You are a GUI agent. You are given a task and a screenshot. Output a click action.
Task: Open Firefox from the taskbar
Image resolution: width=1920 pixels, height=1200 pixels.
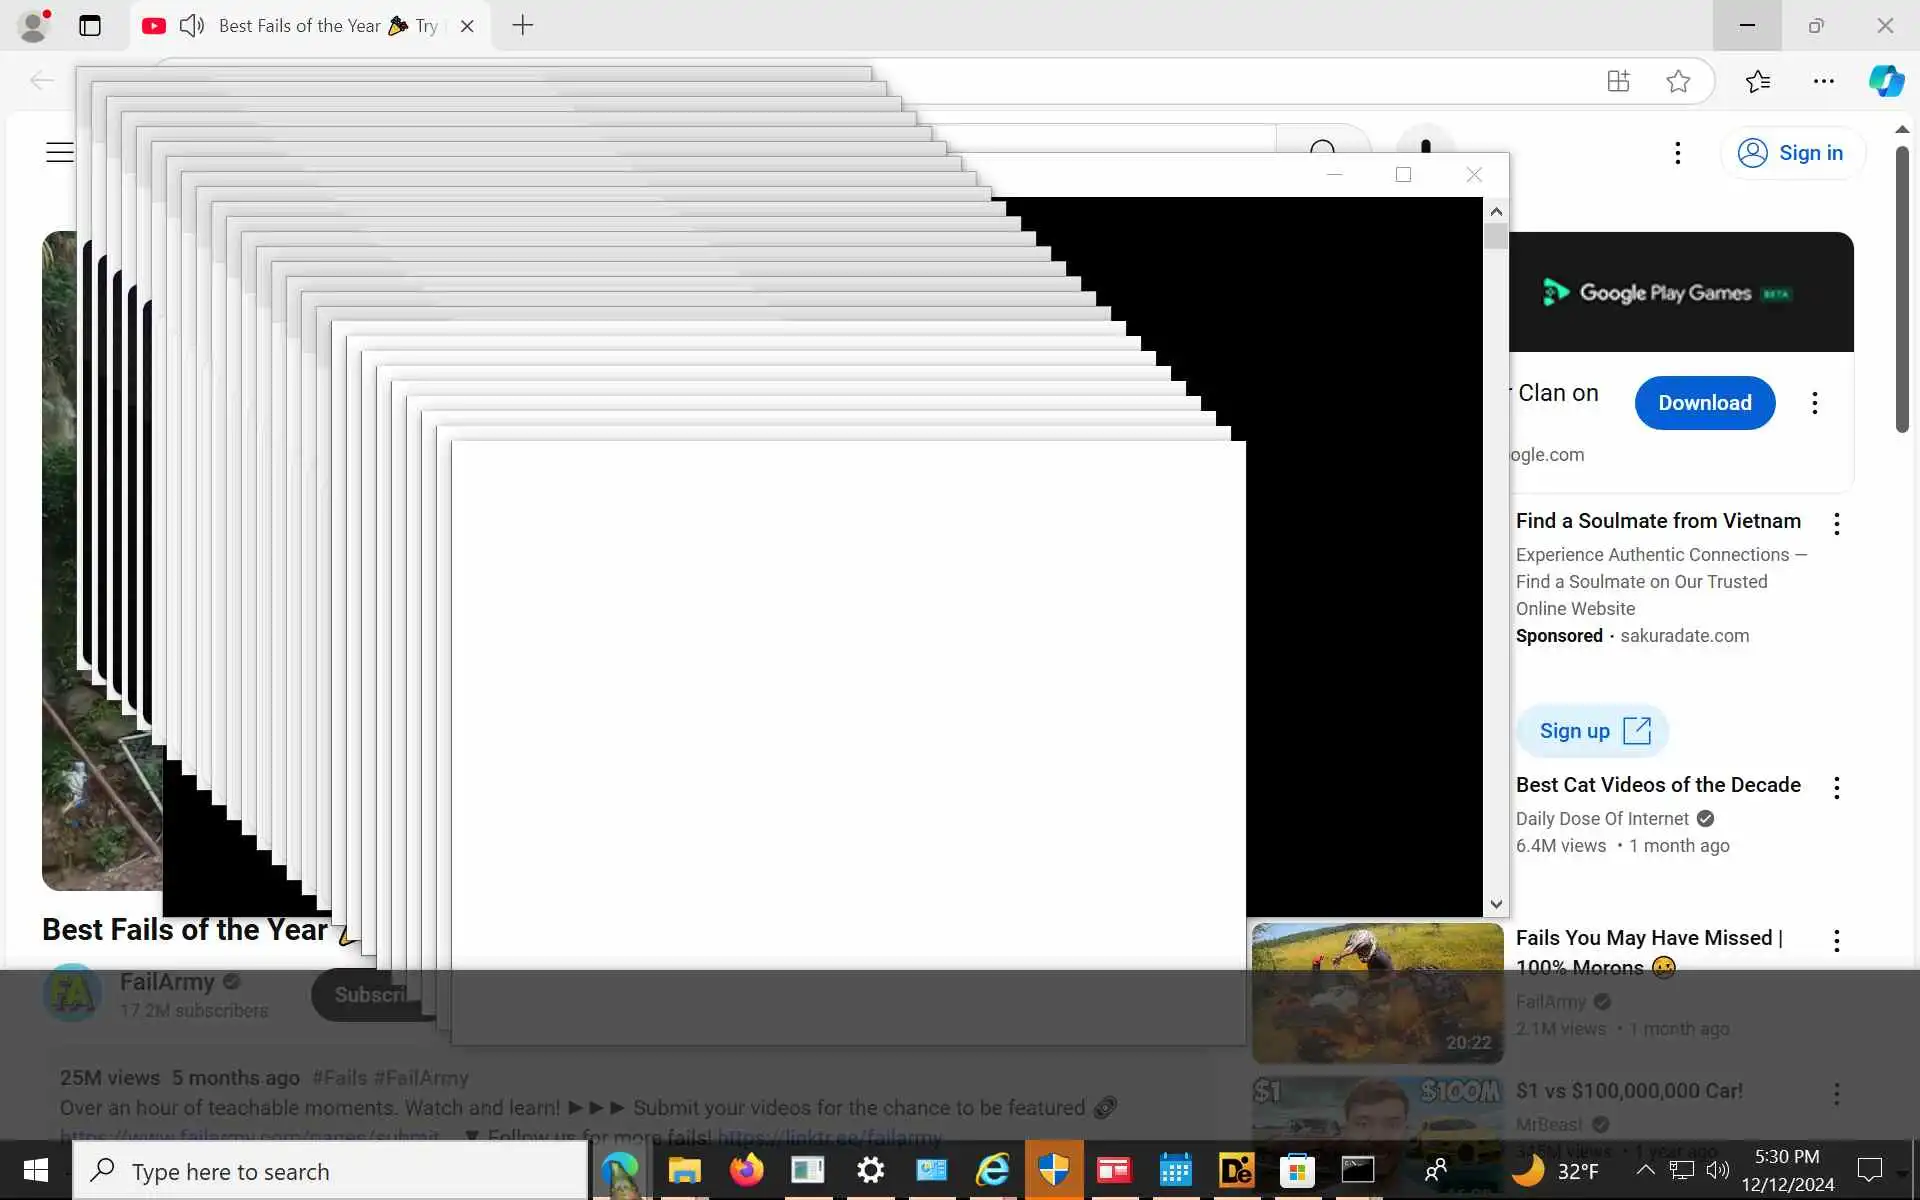click(746, 1170)
